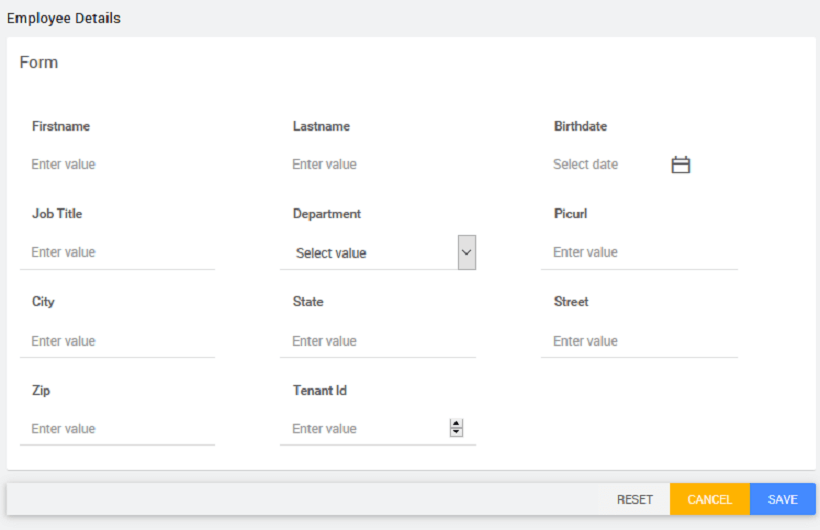Viewport: 820px width, 530px height.
Task: Expand the Department dropdown arrow
Action: (466, 253)
